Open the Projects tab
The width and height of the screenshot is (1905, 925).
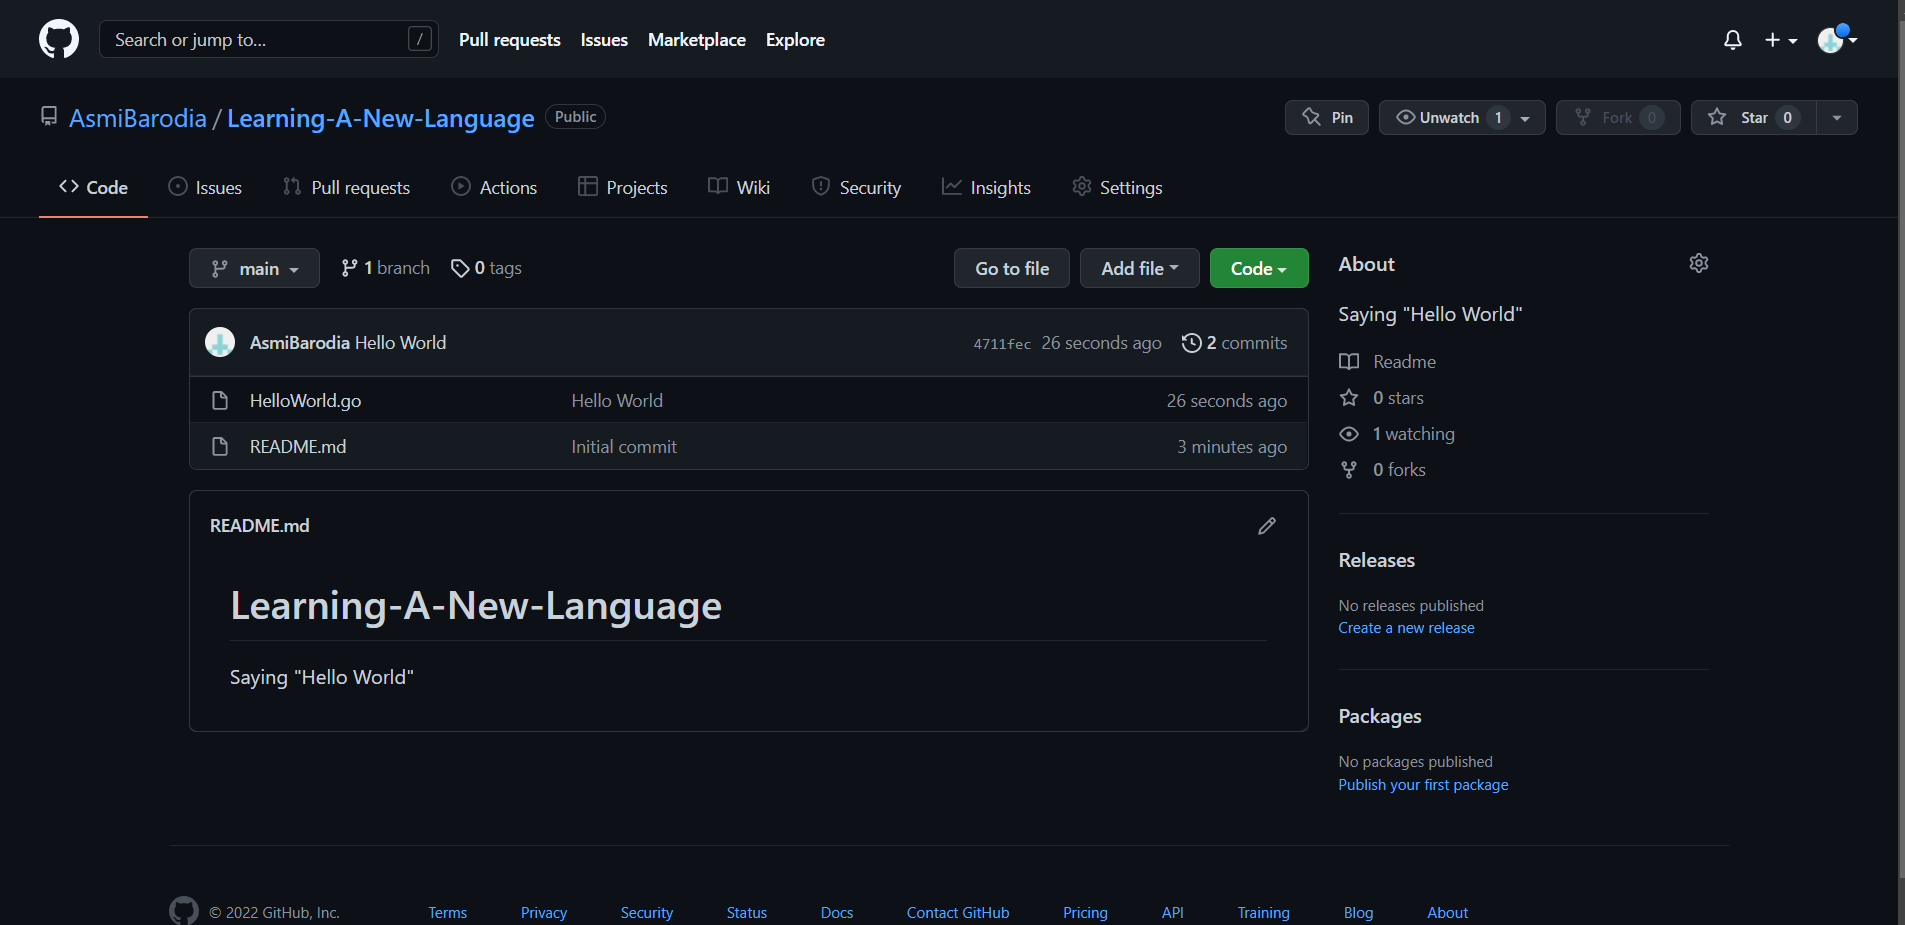tap(622, 188)
